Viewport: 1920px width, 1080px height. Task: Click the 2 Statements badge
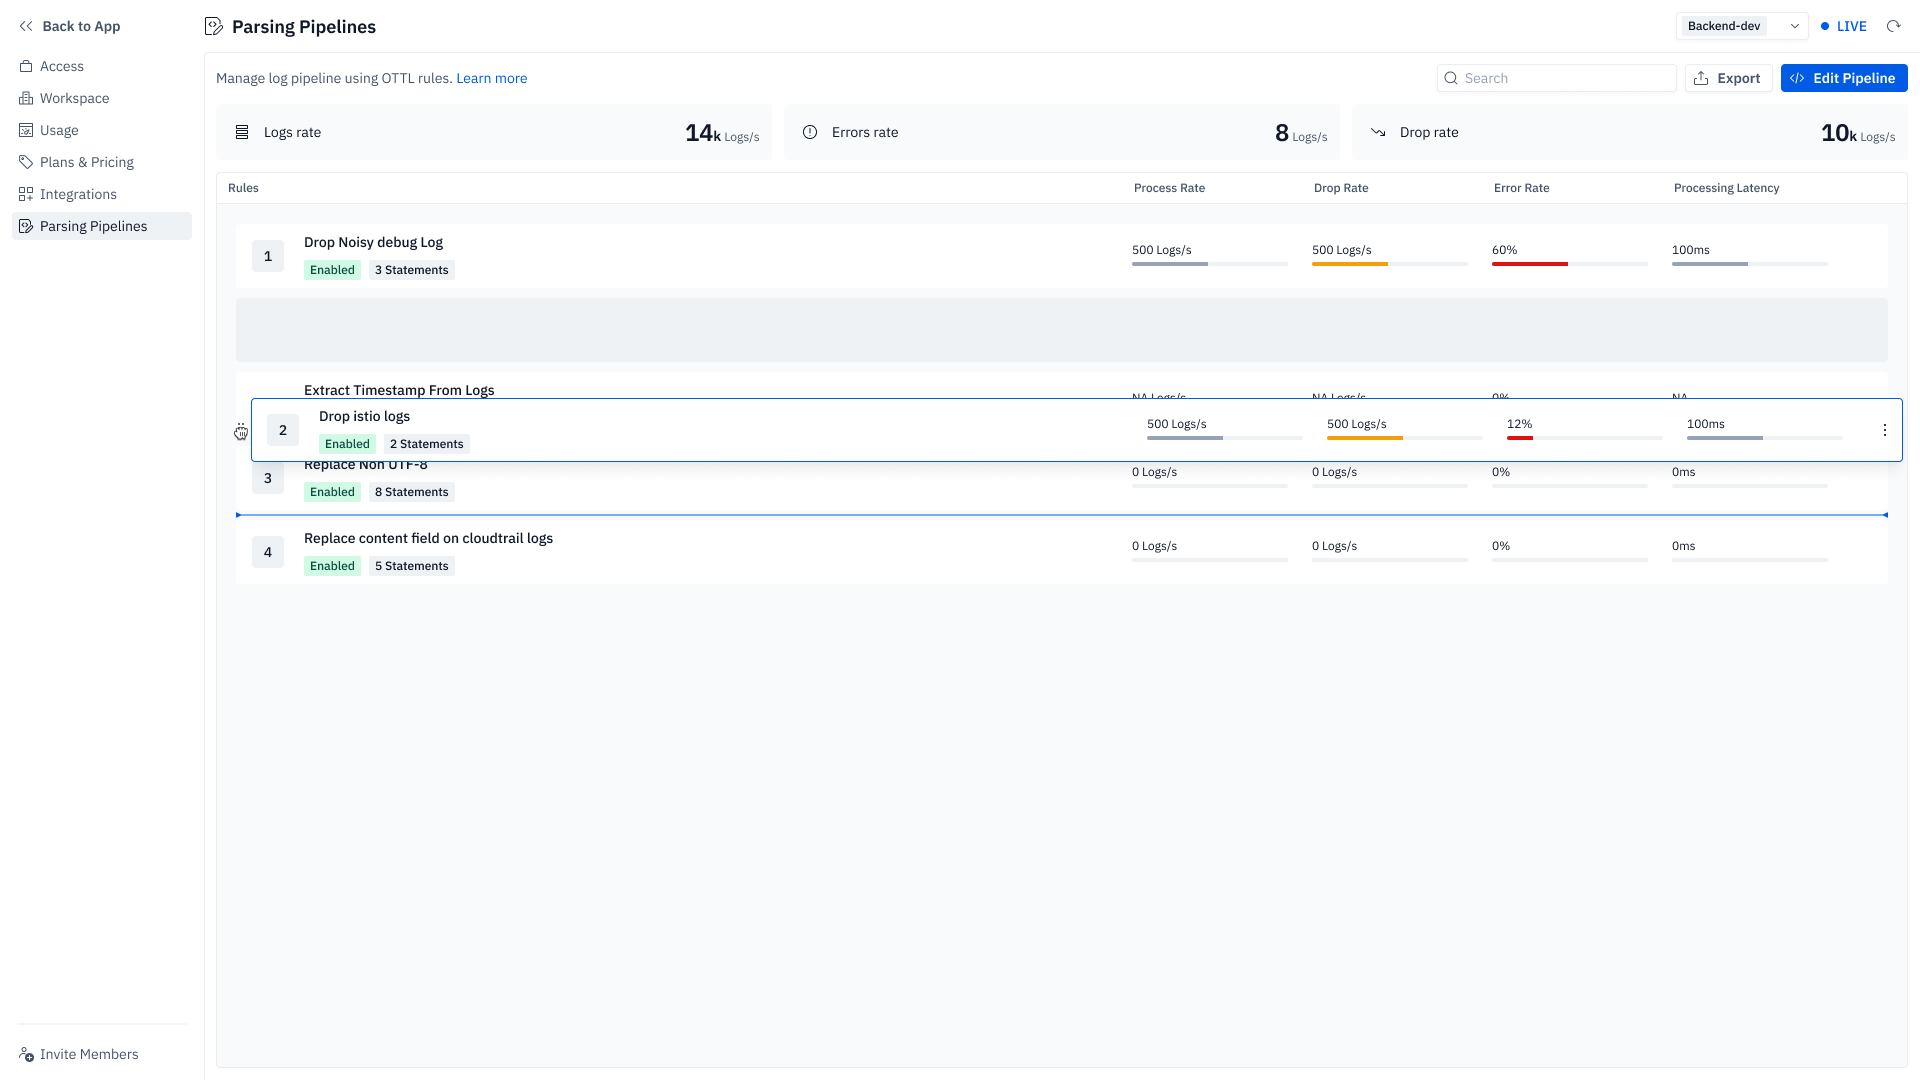point(427,444)
